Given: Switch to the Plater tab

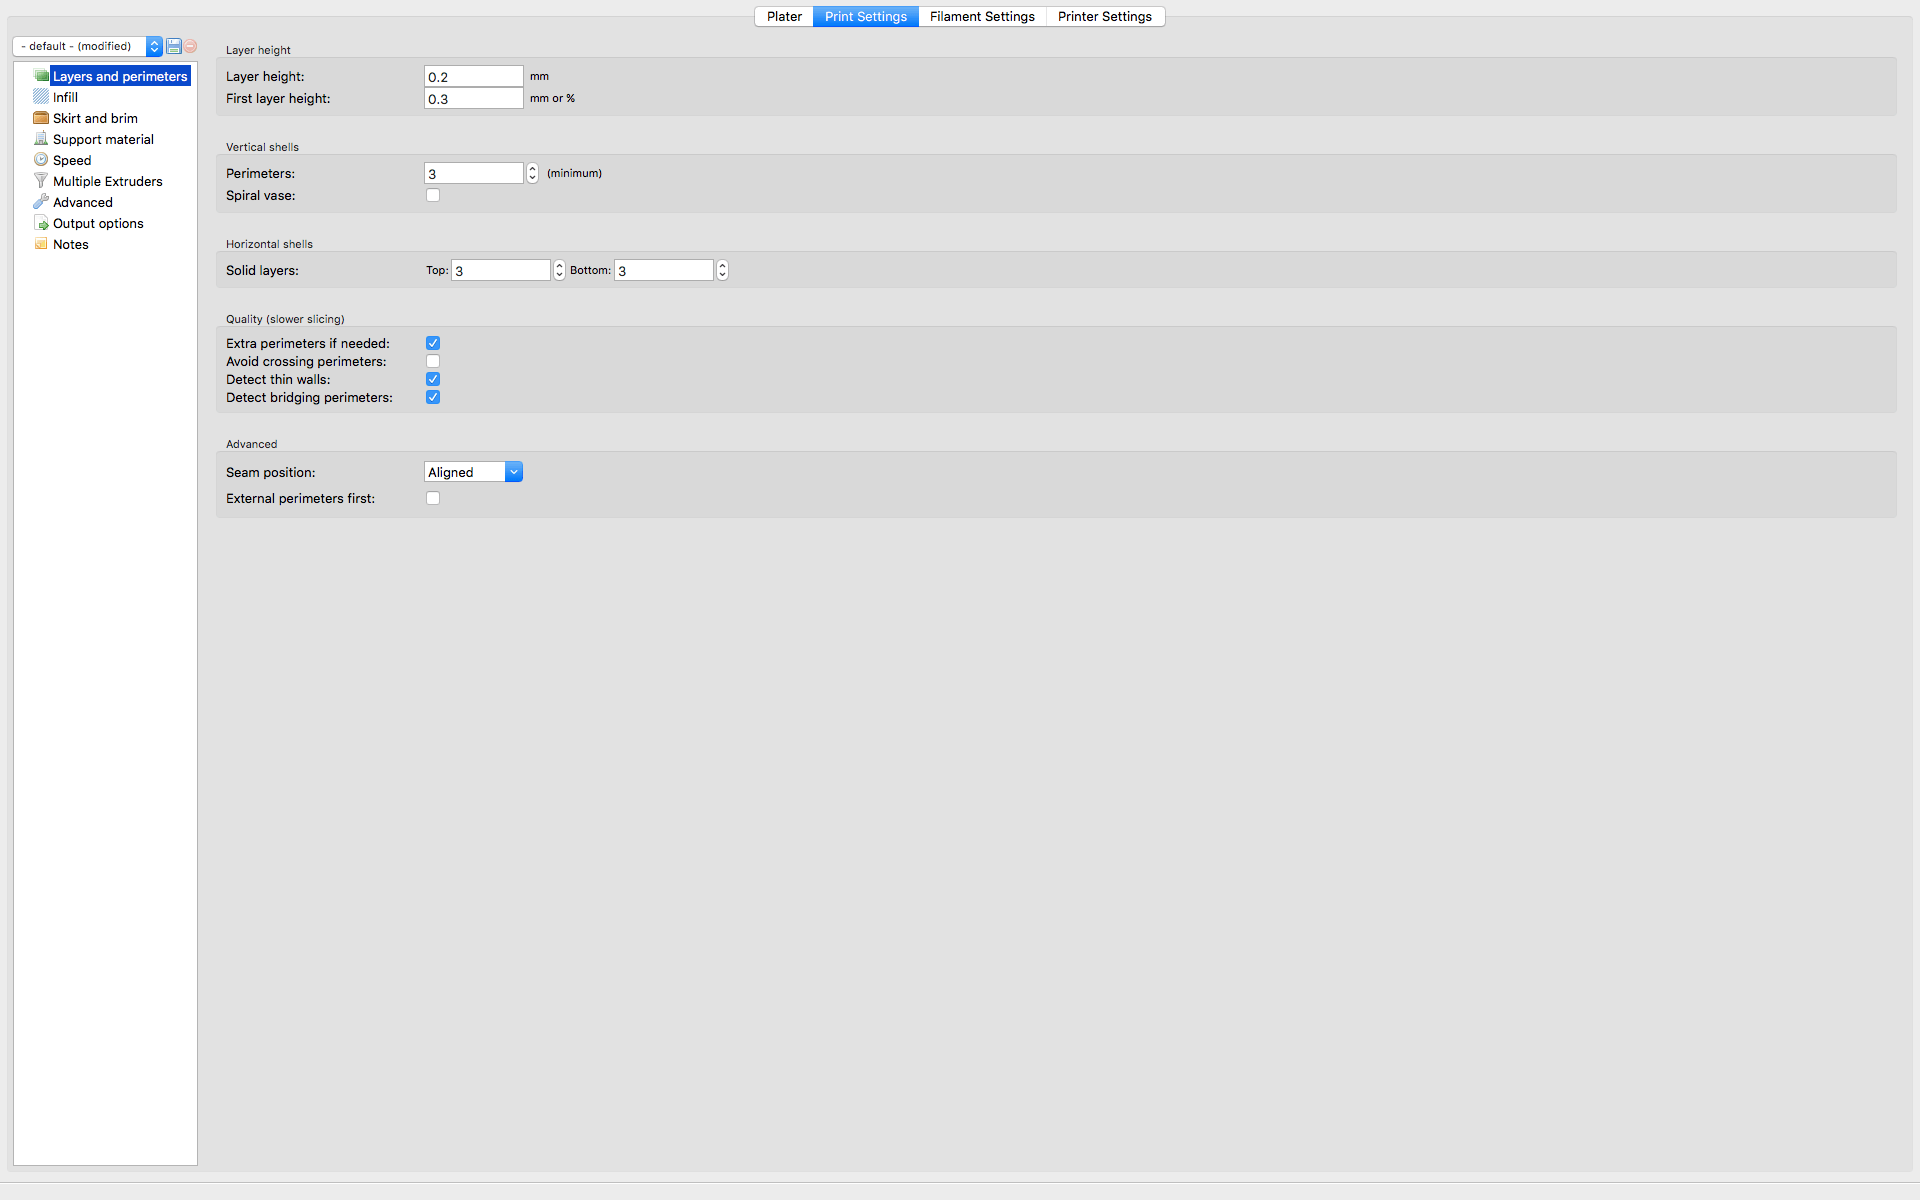Looking at the screenshot, I should tap(784, 16).
